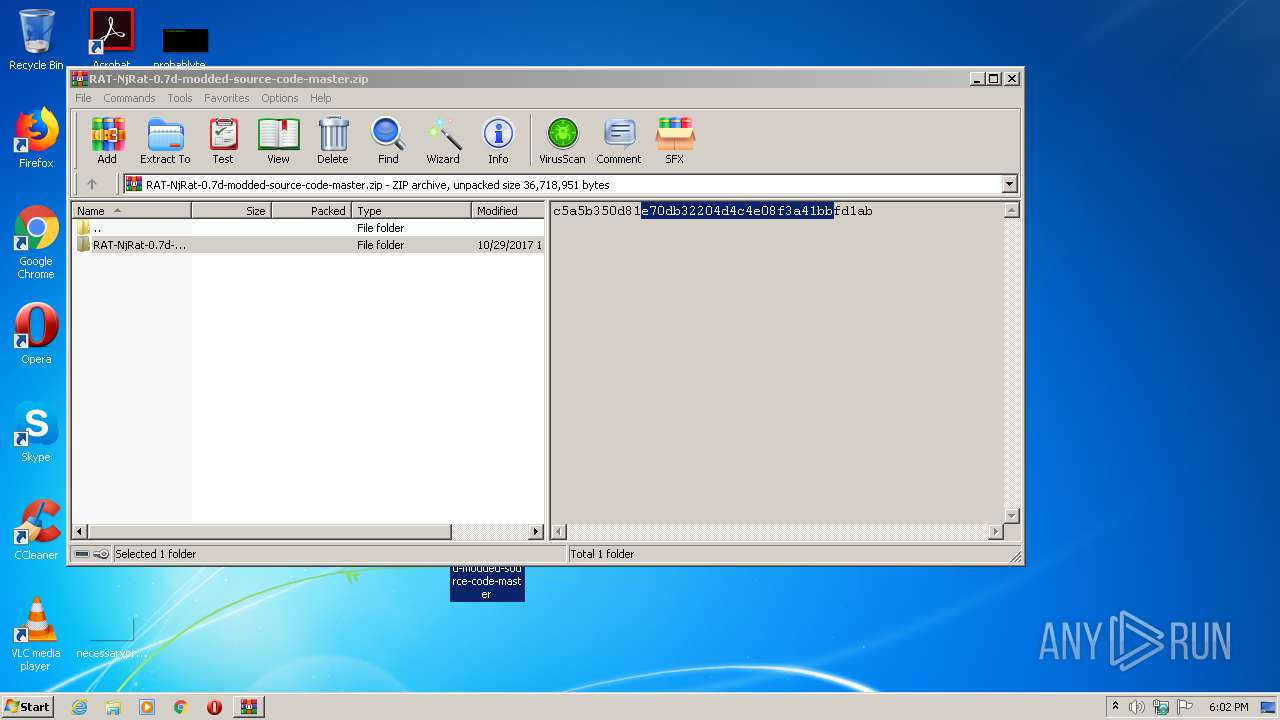Sort file list by Packed column
The width and height of the screenshot is (1280, 720).
coord(311,211)
